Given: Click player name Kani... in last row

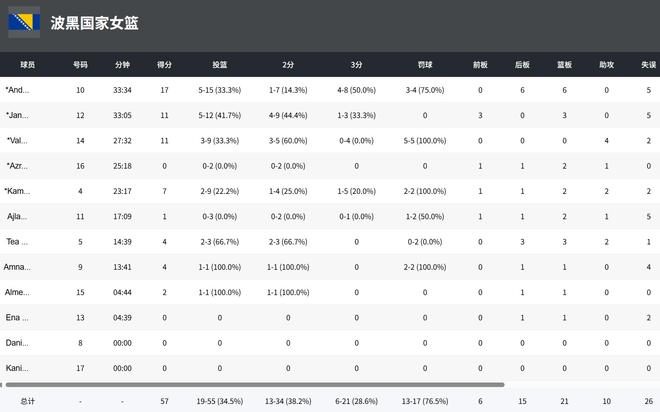Looking at the screenshot, I should coord(17,368).
